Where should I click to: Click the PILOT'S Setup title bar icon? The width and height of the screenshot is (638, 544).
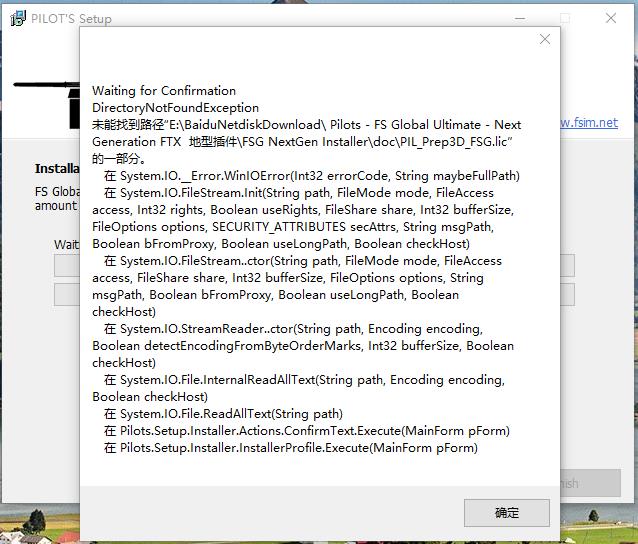(x=17, y=18)
